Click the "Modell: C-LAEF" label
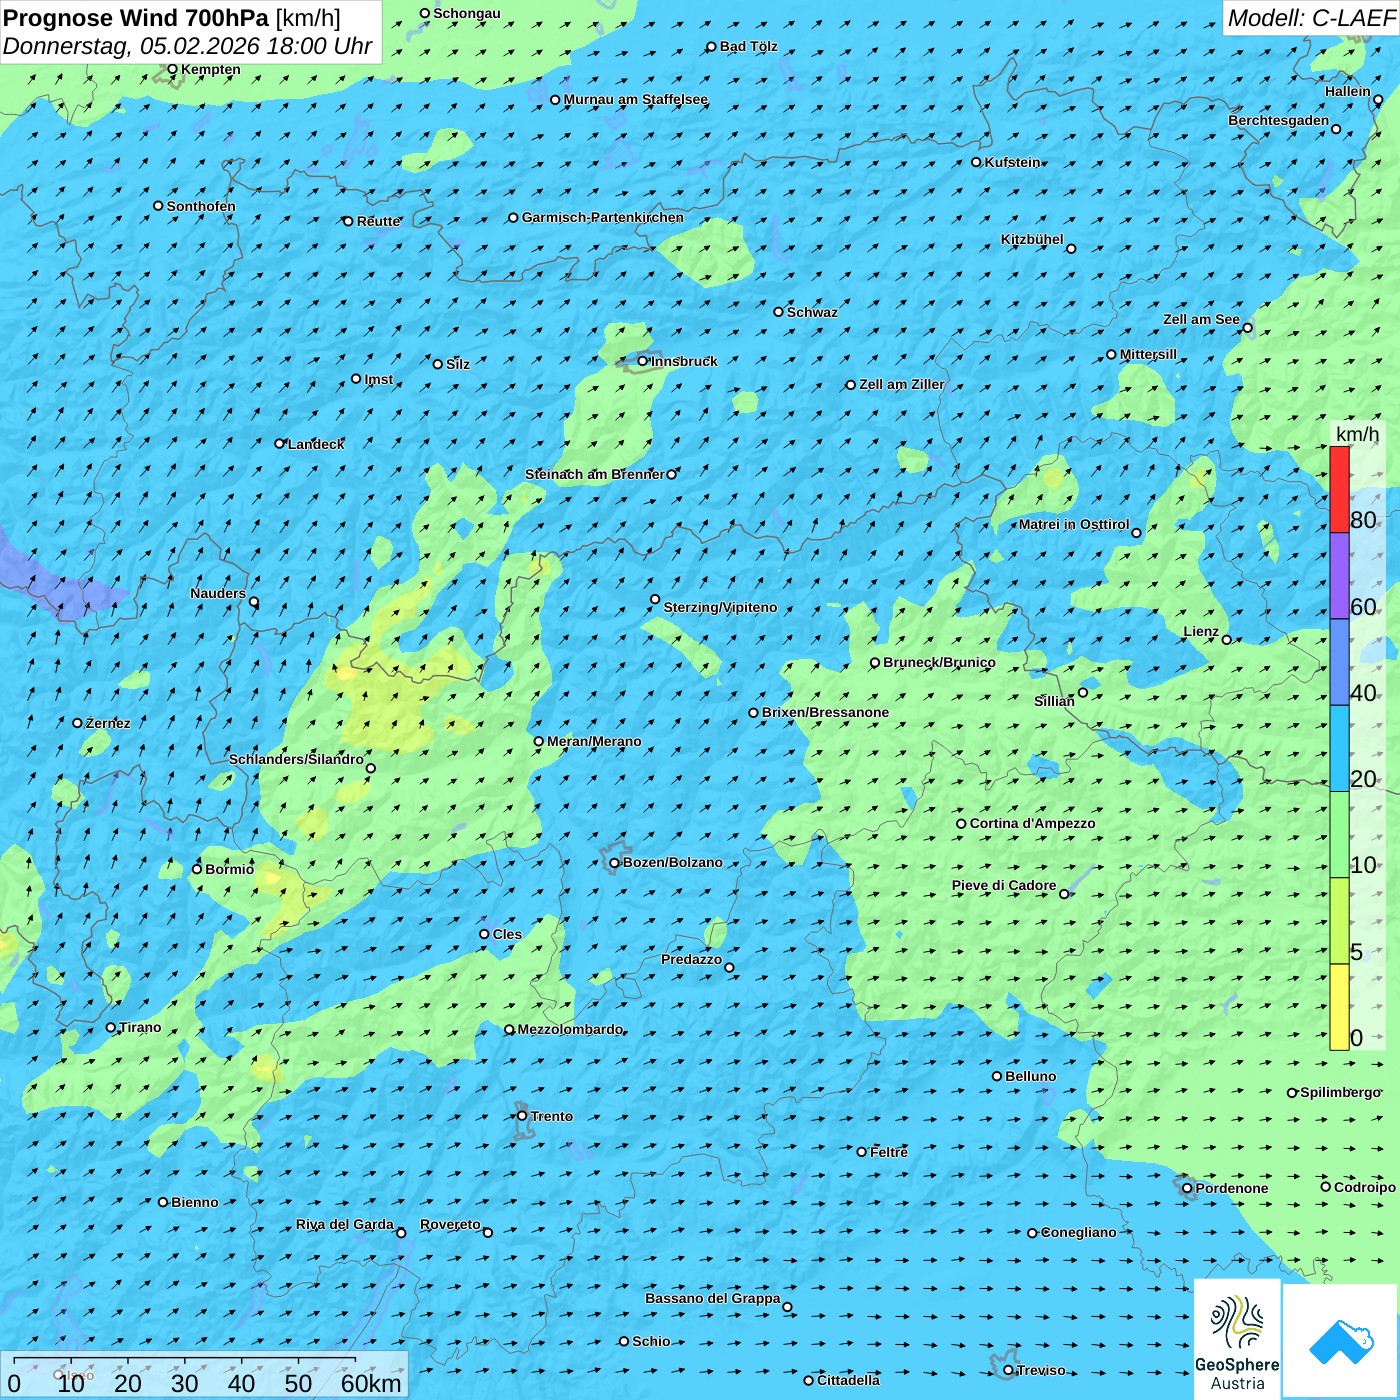The image size is (1400, 1400). point(1311,18)
